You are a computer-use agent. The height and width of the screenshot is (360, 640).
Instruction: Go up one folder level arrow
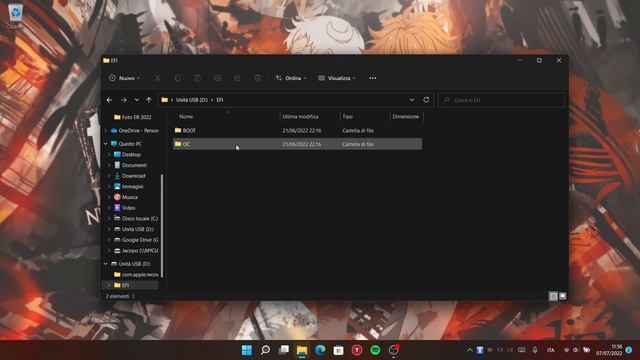(149, 100)
